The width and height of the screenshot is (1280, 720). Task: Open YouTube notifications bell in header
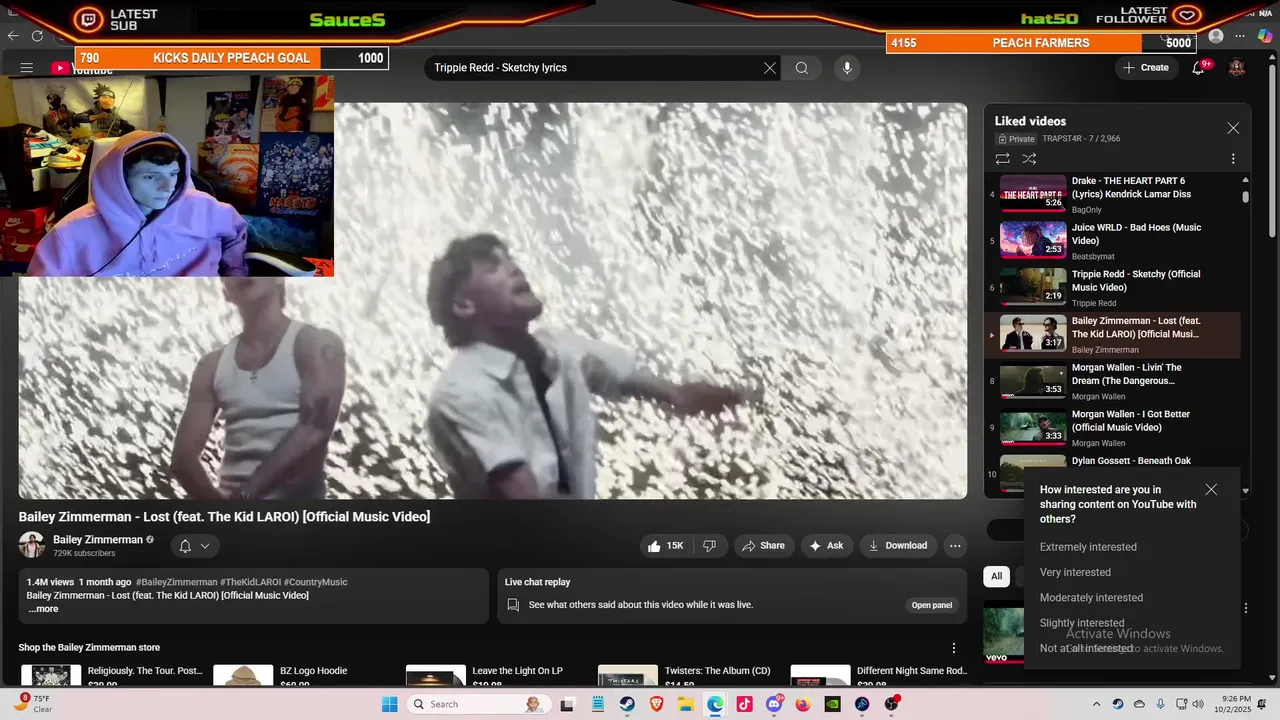tap(1198, 68)
